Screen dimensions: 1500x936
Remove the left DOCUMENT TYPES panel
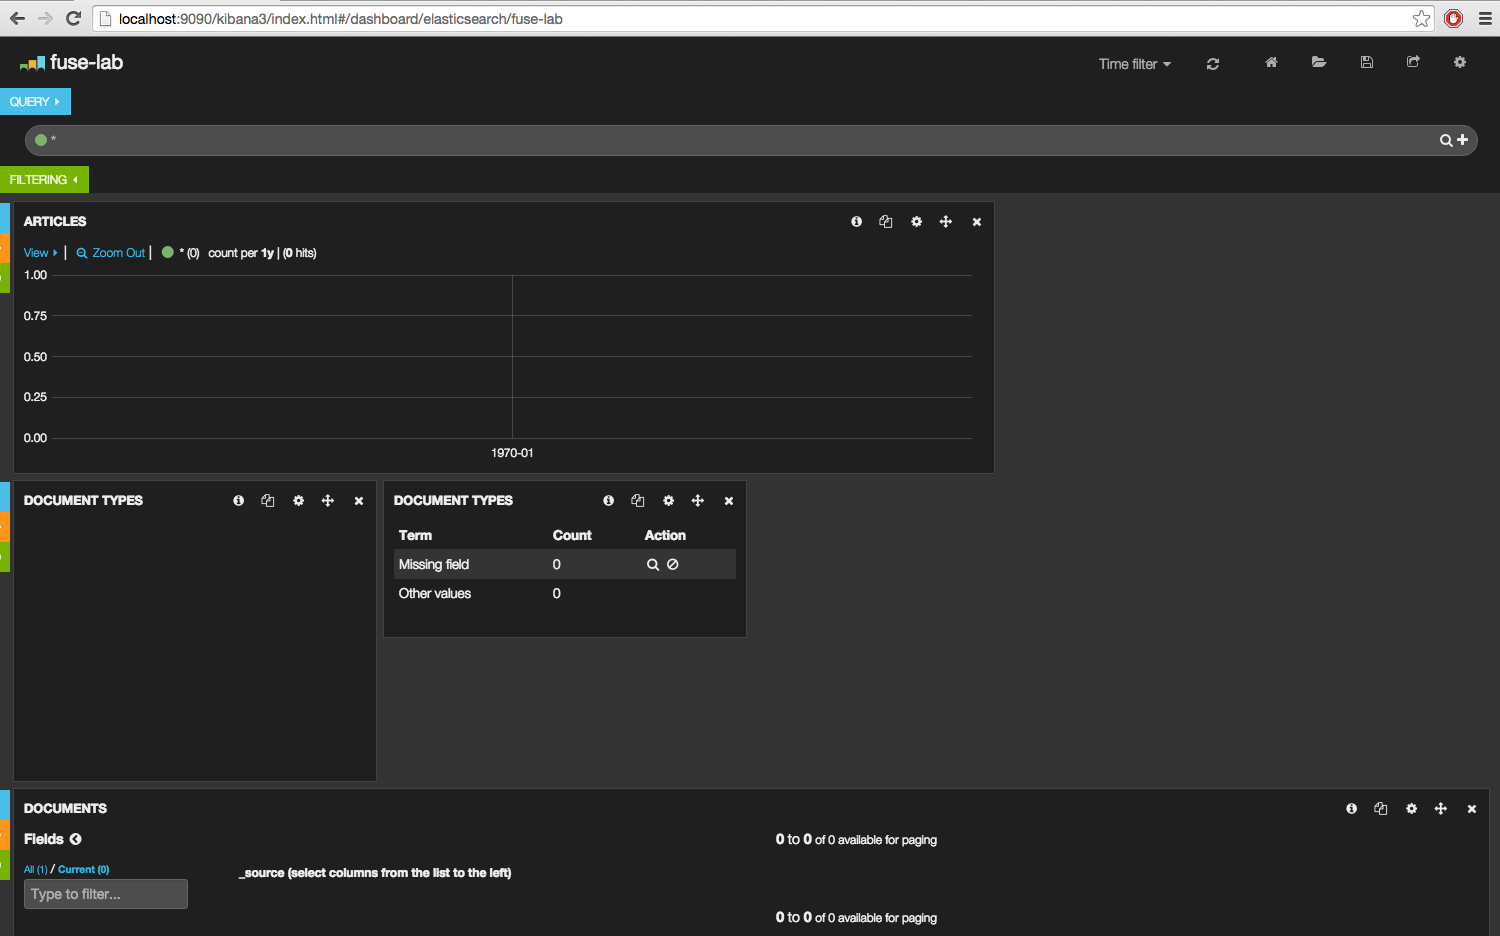click(359, 501)
